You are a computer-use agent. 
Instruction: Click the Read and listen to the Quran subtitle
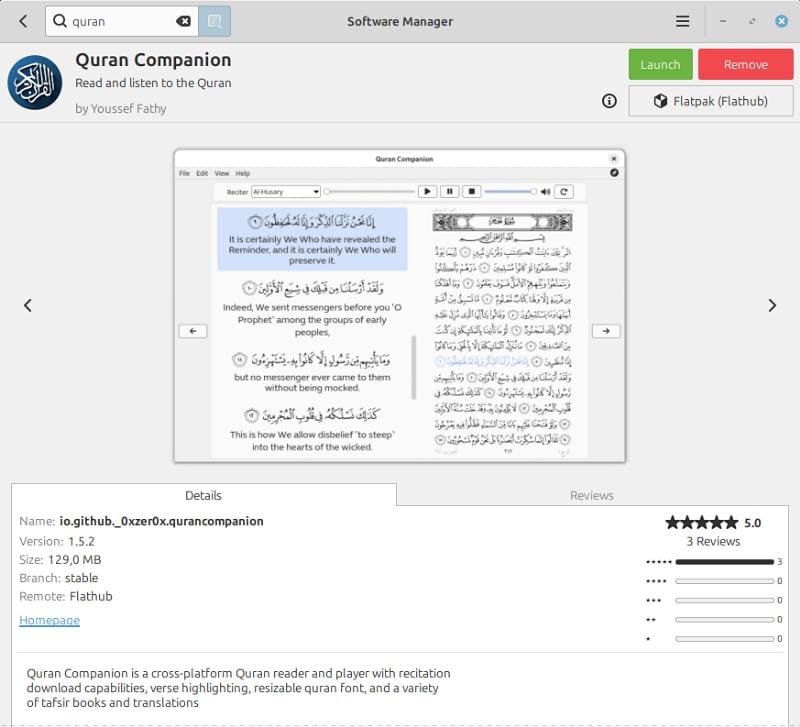(153, 83)
